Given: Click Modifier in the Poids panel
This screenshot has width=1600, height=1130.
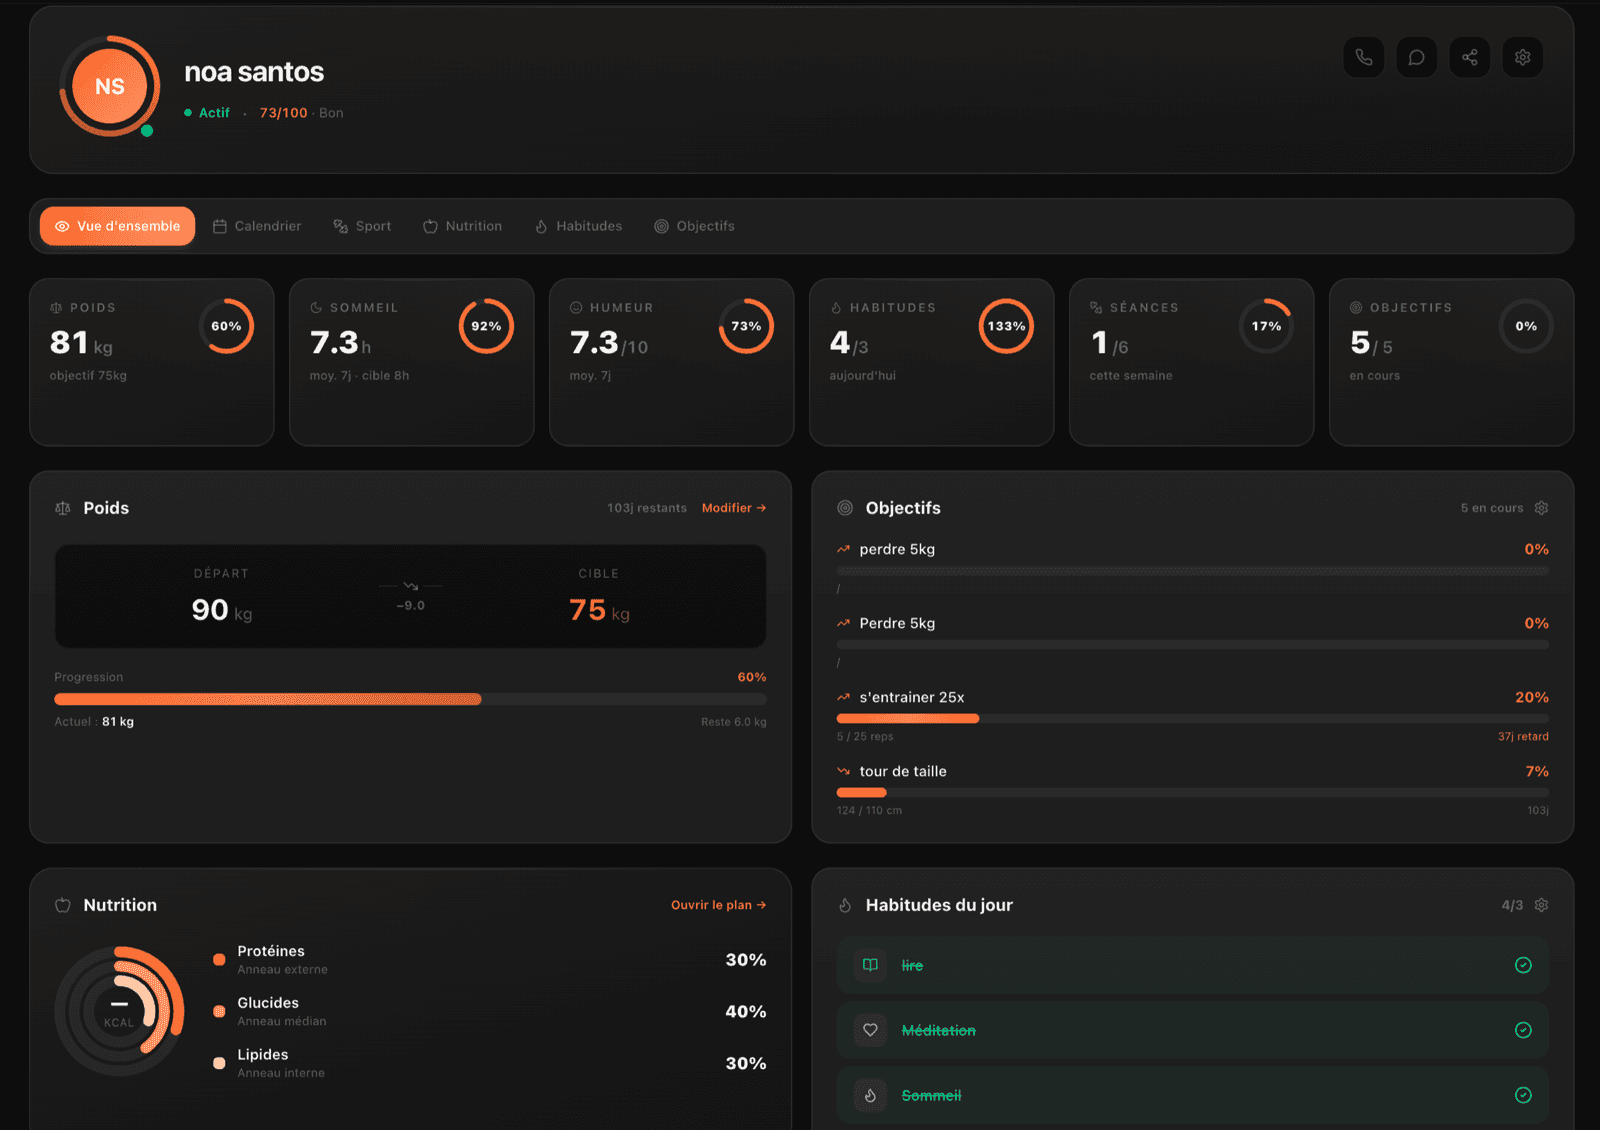Looking at the screenshot, I should tap(734, 507).
